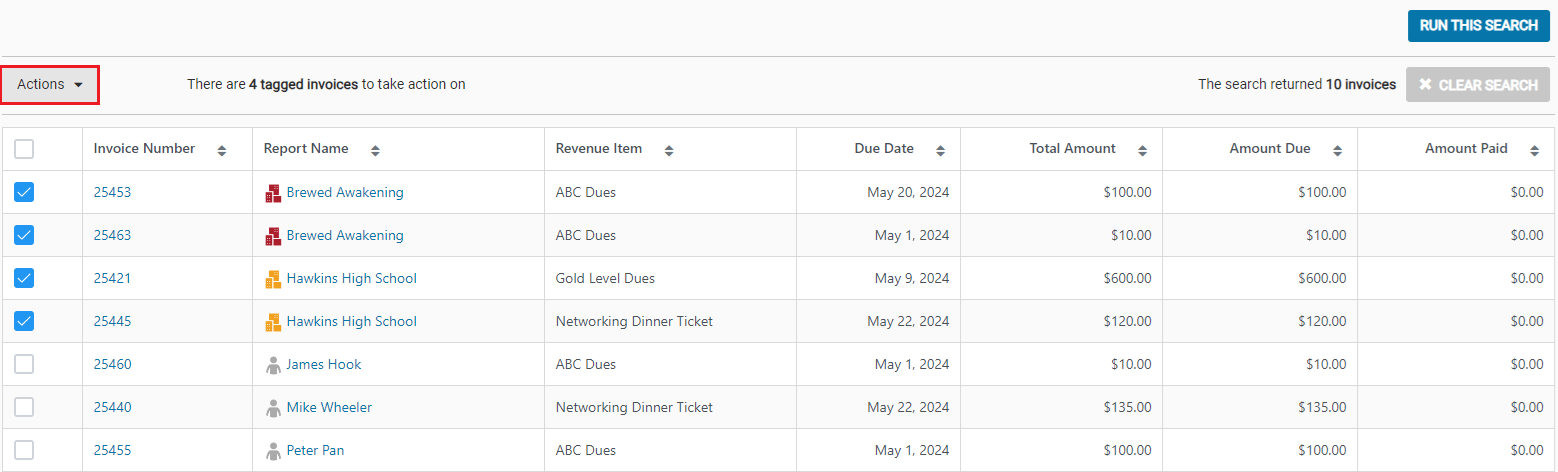Screen dimensions: 1558x472
Task: Open Brewed Awakening from invoice 25453 row
Action: 345,192
